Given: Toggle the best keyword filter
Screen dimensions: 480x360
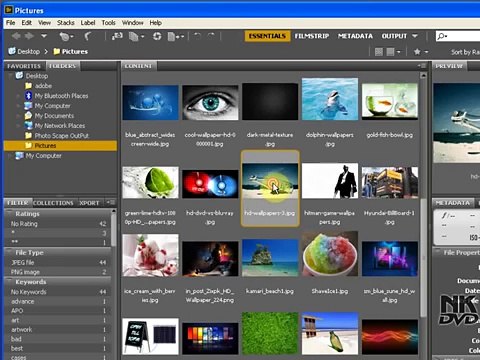Looking at the screenshot, I should click(58, 348).
